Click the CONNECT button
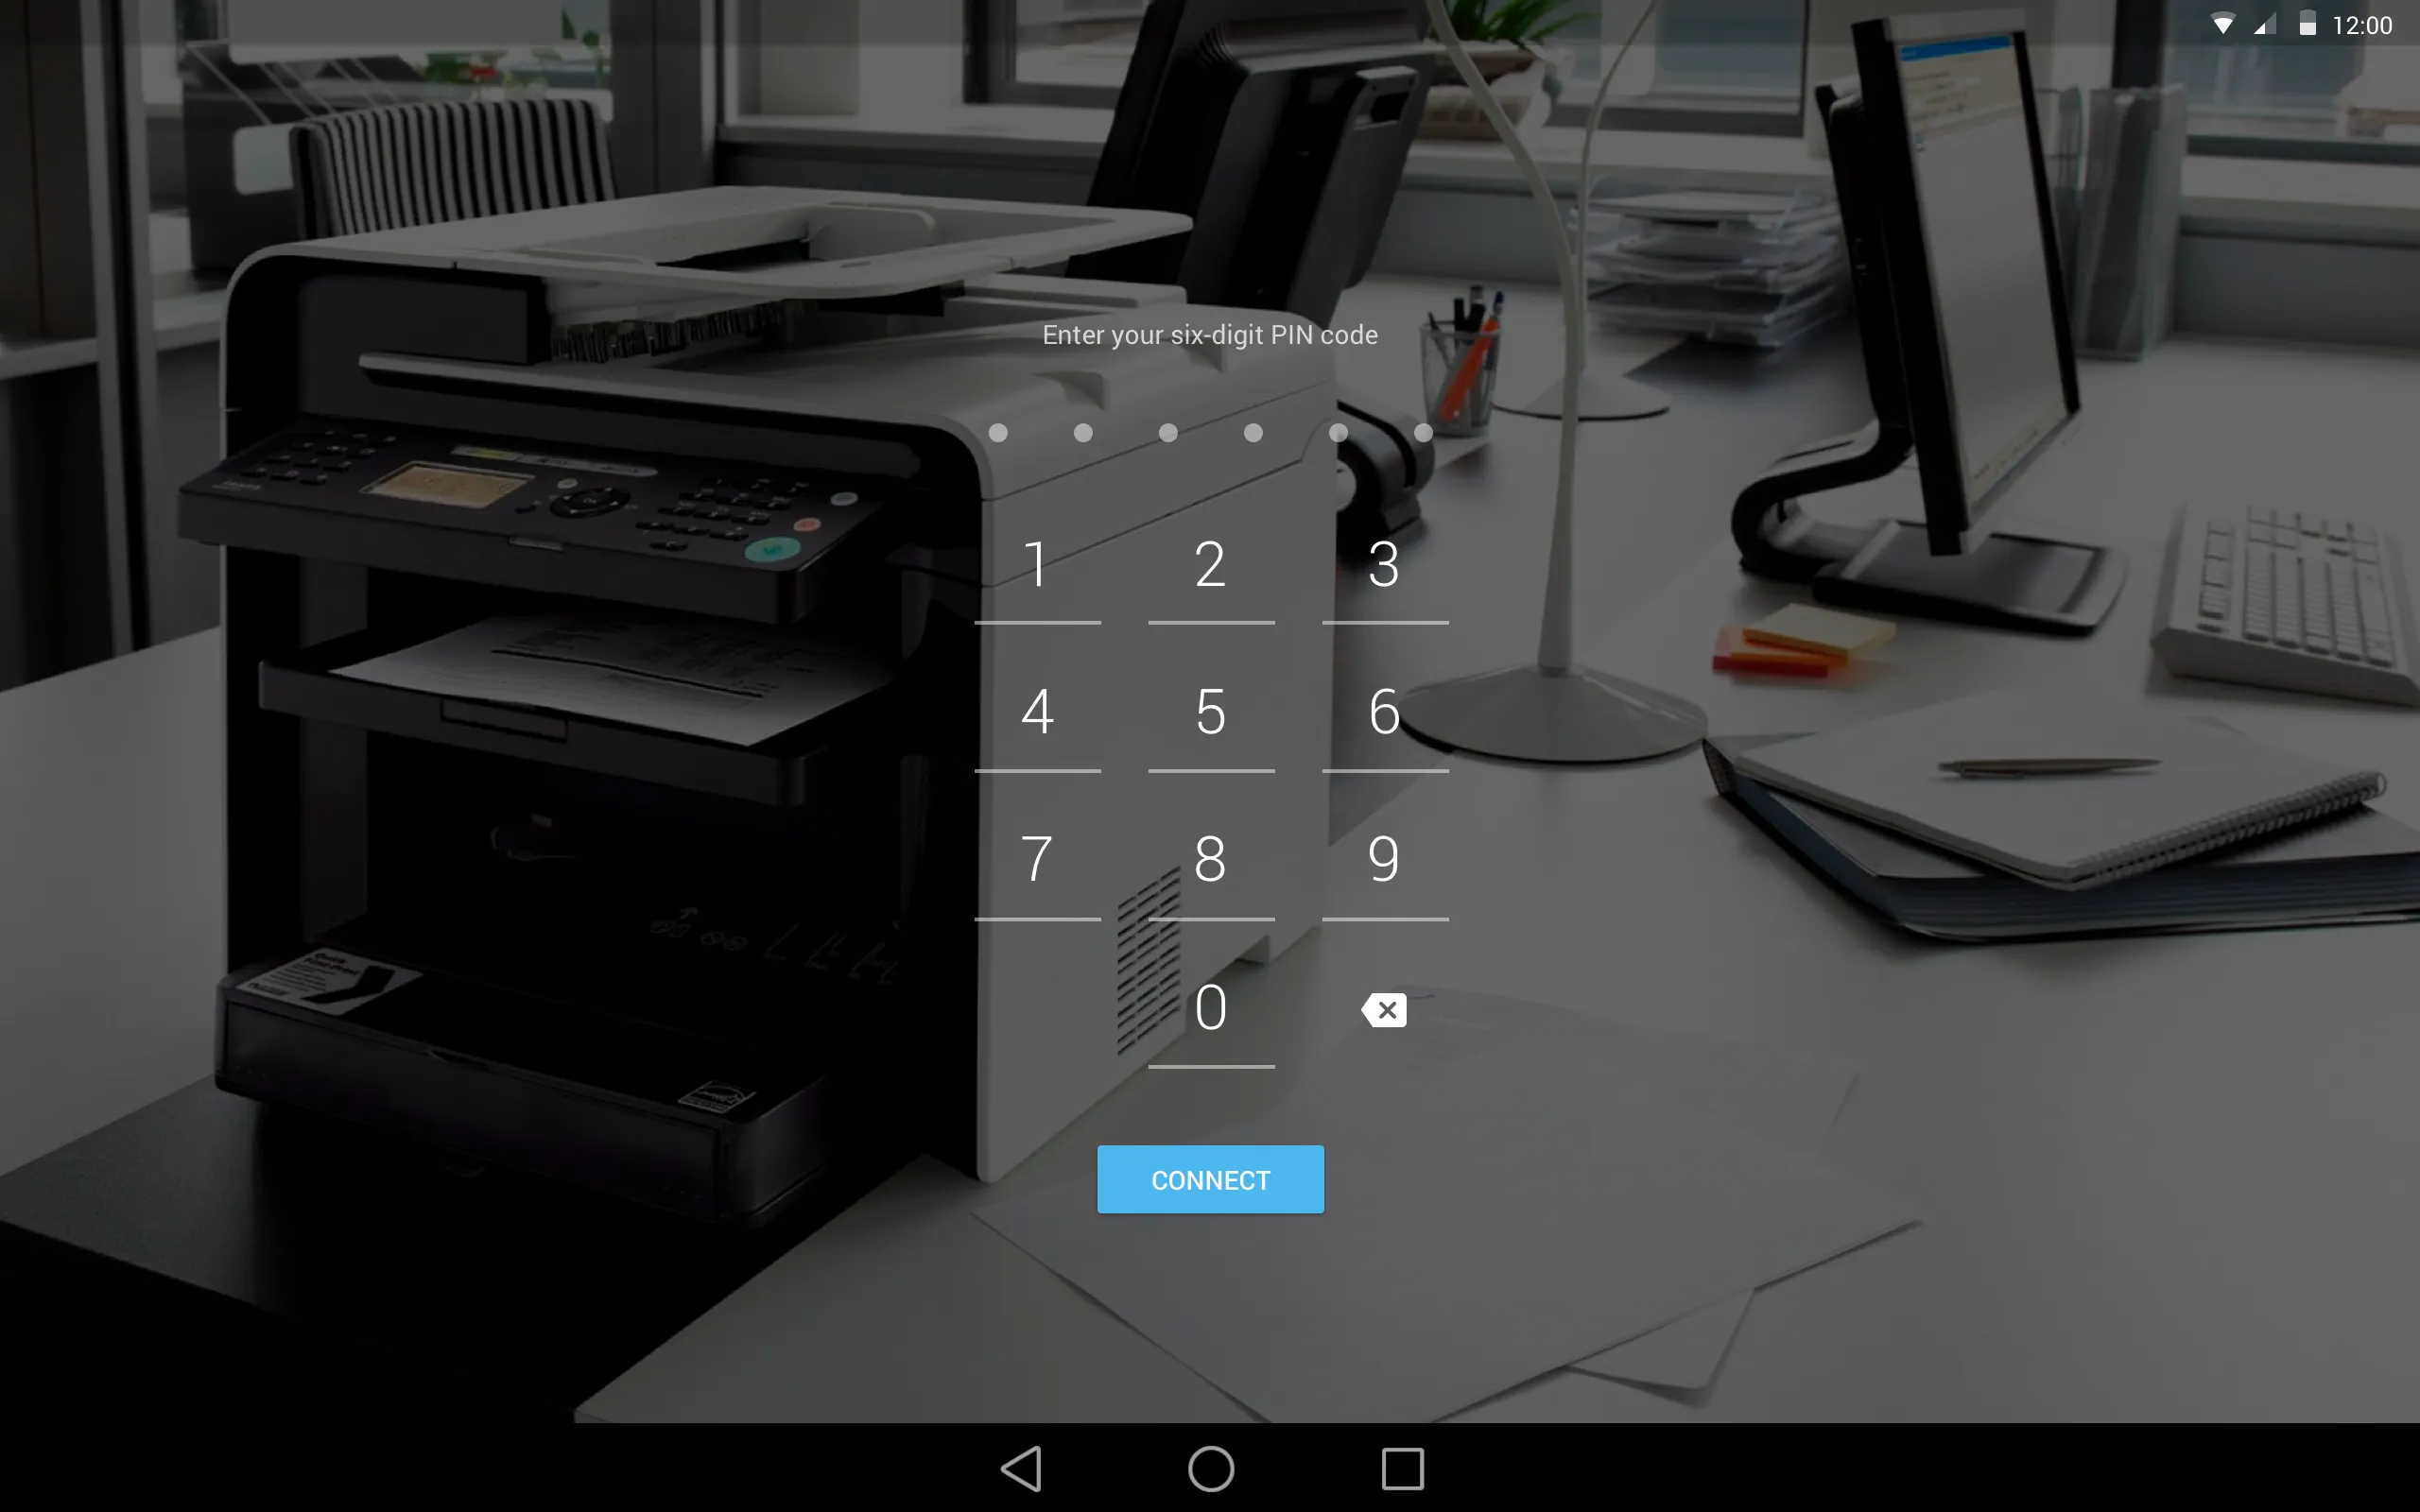The width and height of the screenshot is (2420, 1512). pos(1209,1179)
